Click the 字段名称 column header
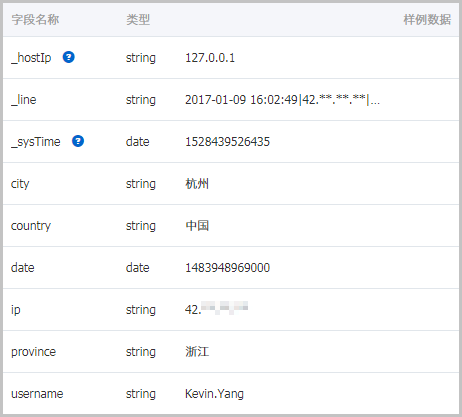 coord(35,20)
